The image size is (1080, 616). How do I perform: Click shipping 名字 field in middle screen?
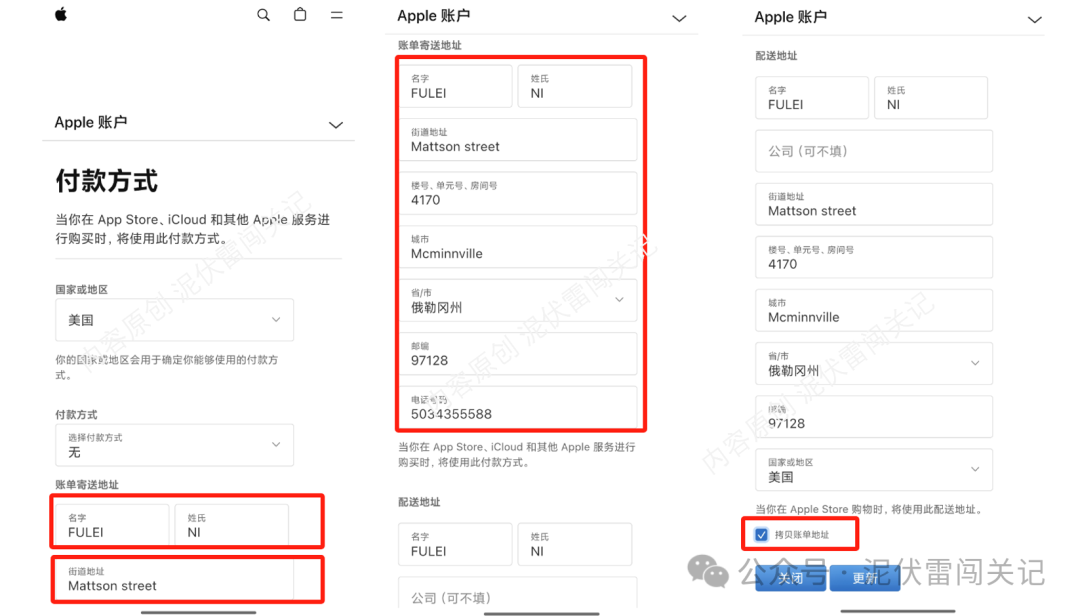[455, 544]
